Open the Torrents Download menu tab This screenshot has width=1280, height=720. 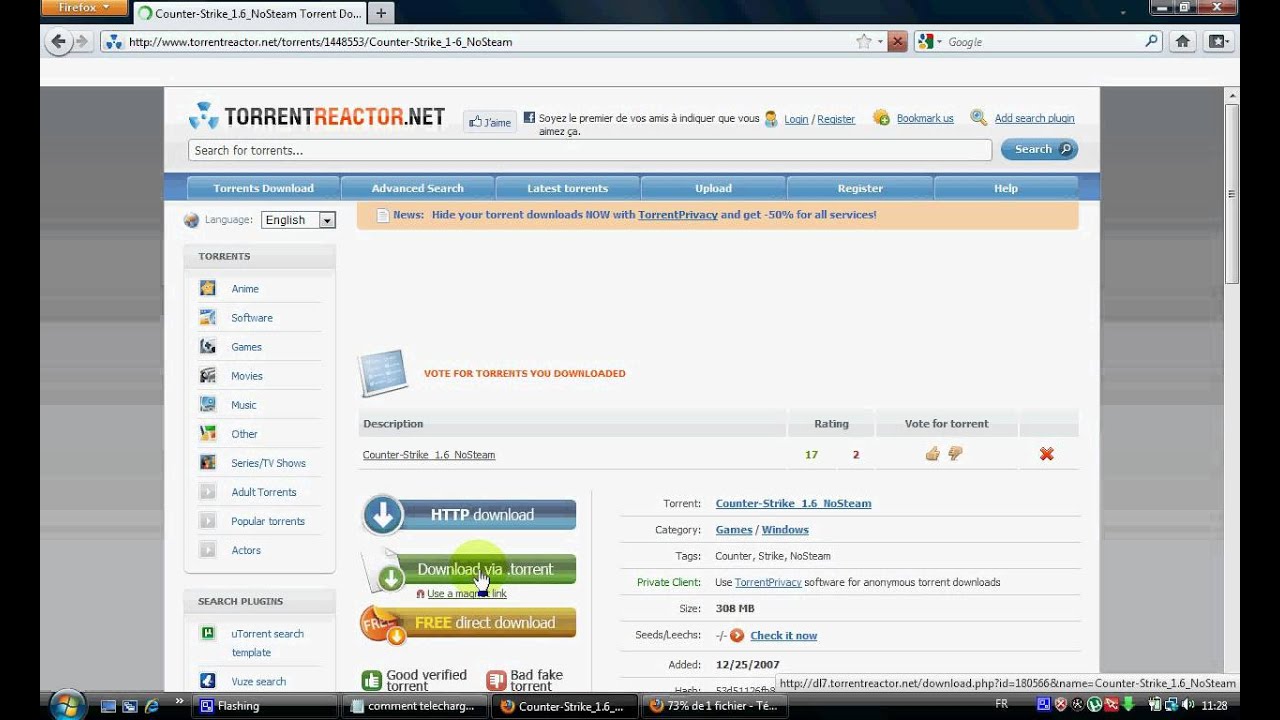click(x=263, y=188)
